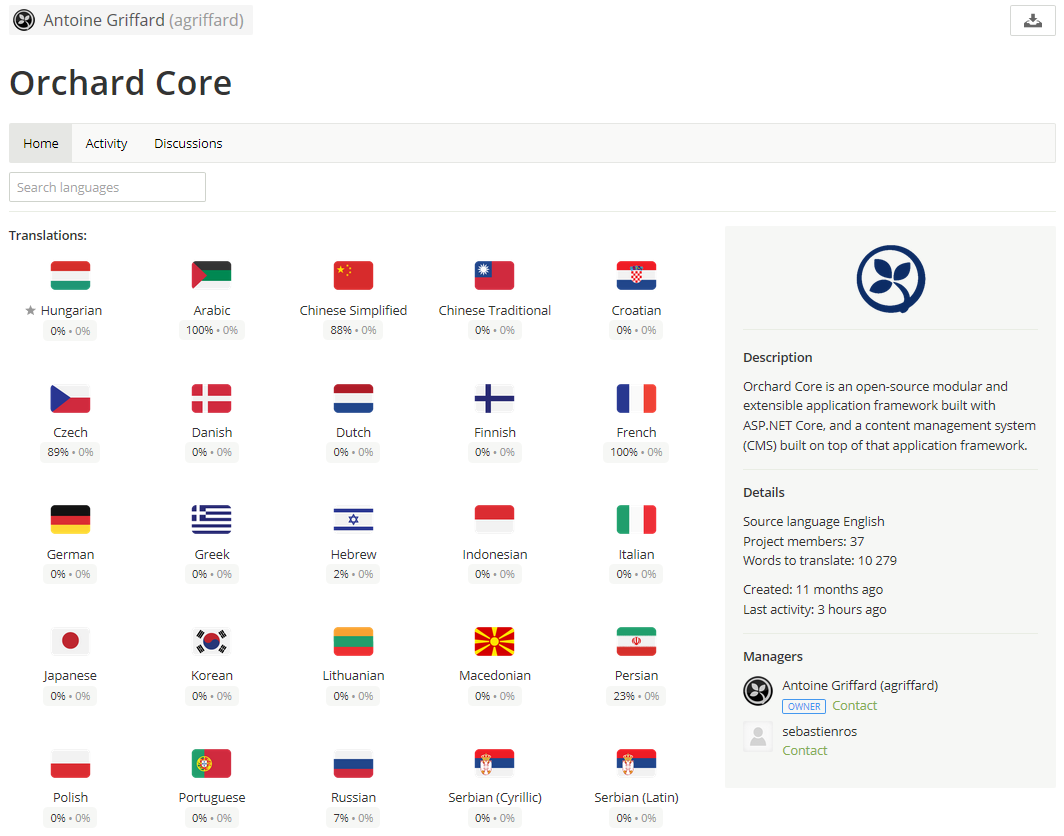The image size is (1064, 836).
Task: Click 'Project members: 37' text
Action: tap(803, 542)
